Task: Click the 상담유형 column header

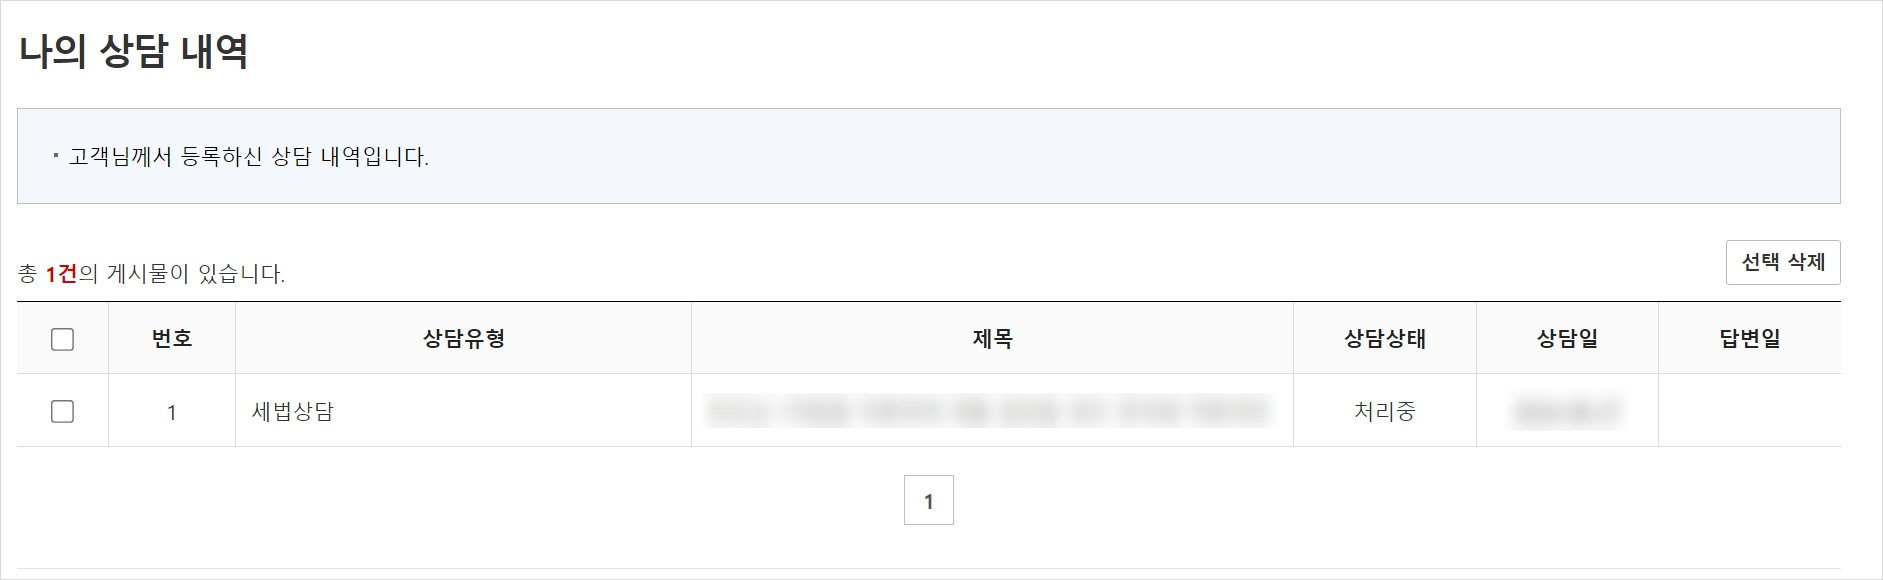Action: pyautogui.click(x=463, y=339)
